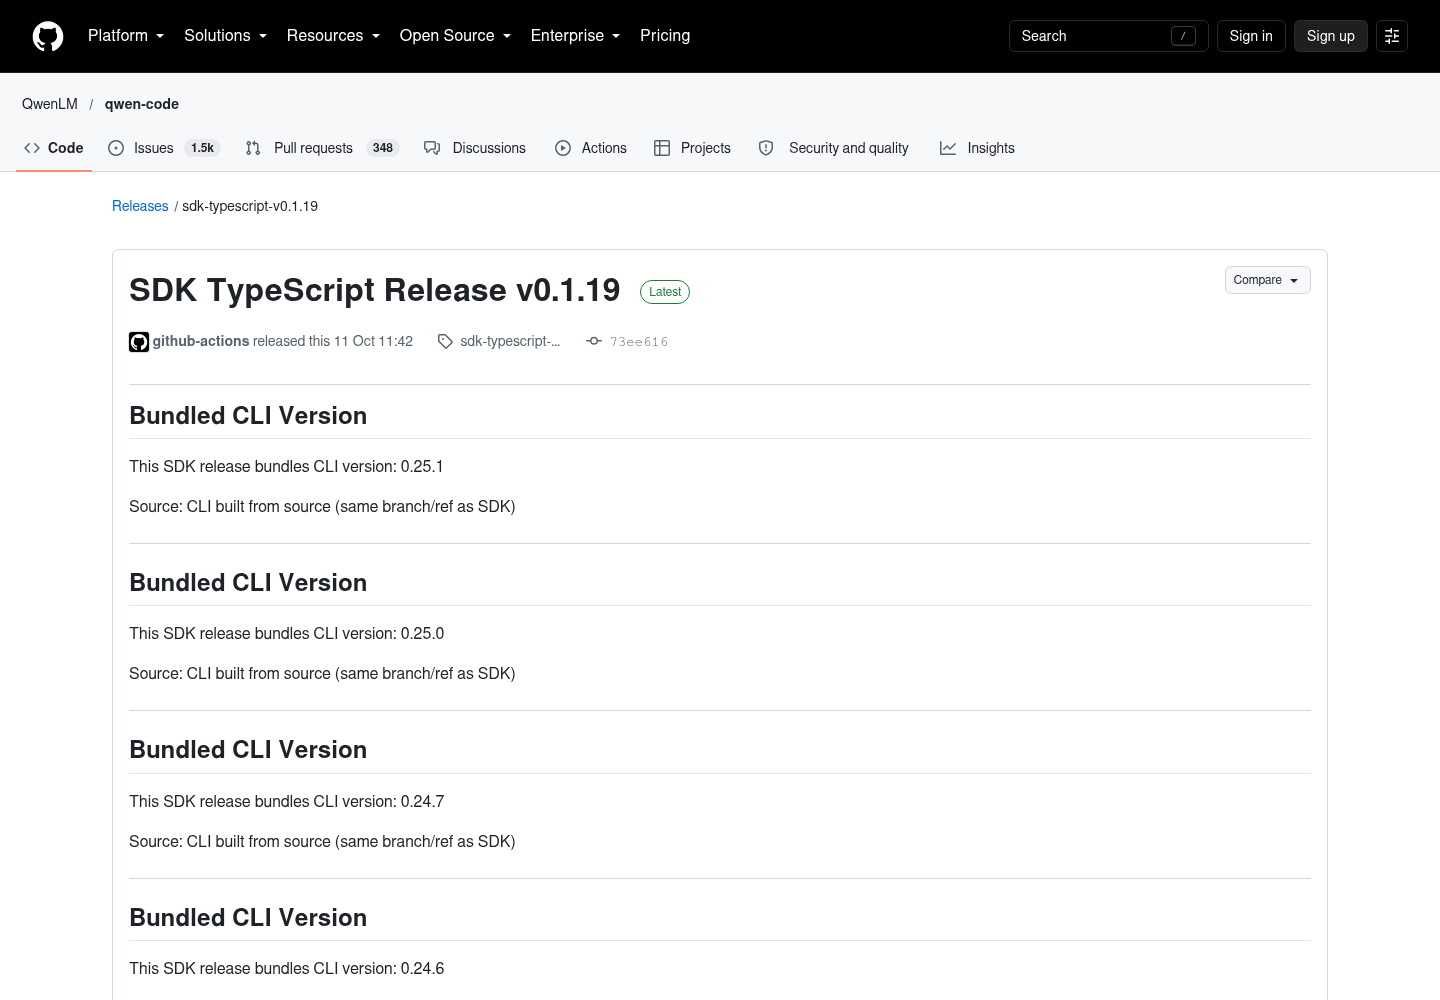Screen dimensions: 1440x1000
Task: Open the QwenLM owner link
Action: (50, 104)
